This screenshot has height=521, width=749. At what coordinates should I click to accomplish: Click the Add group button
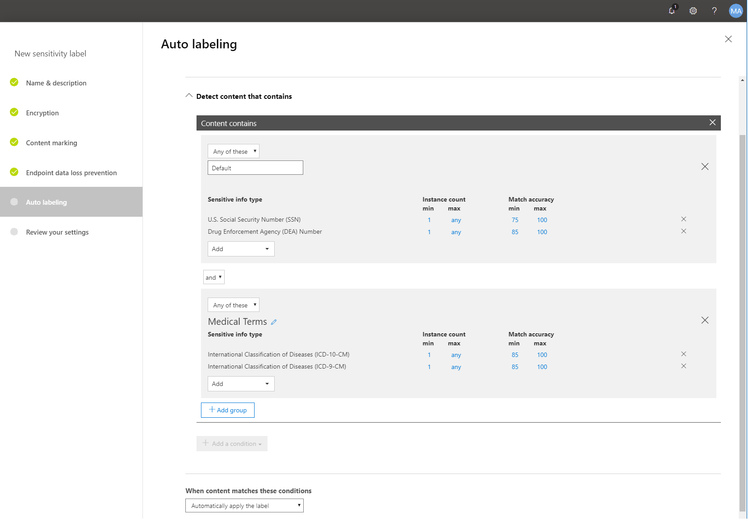coord(228,410)
